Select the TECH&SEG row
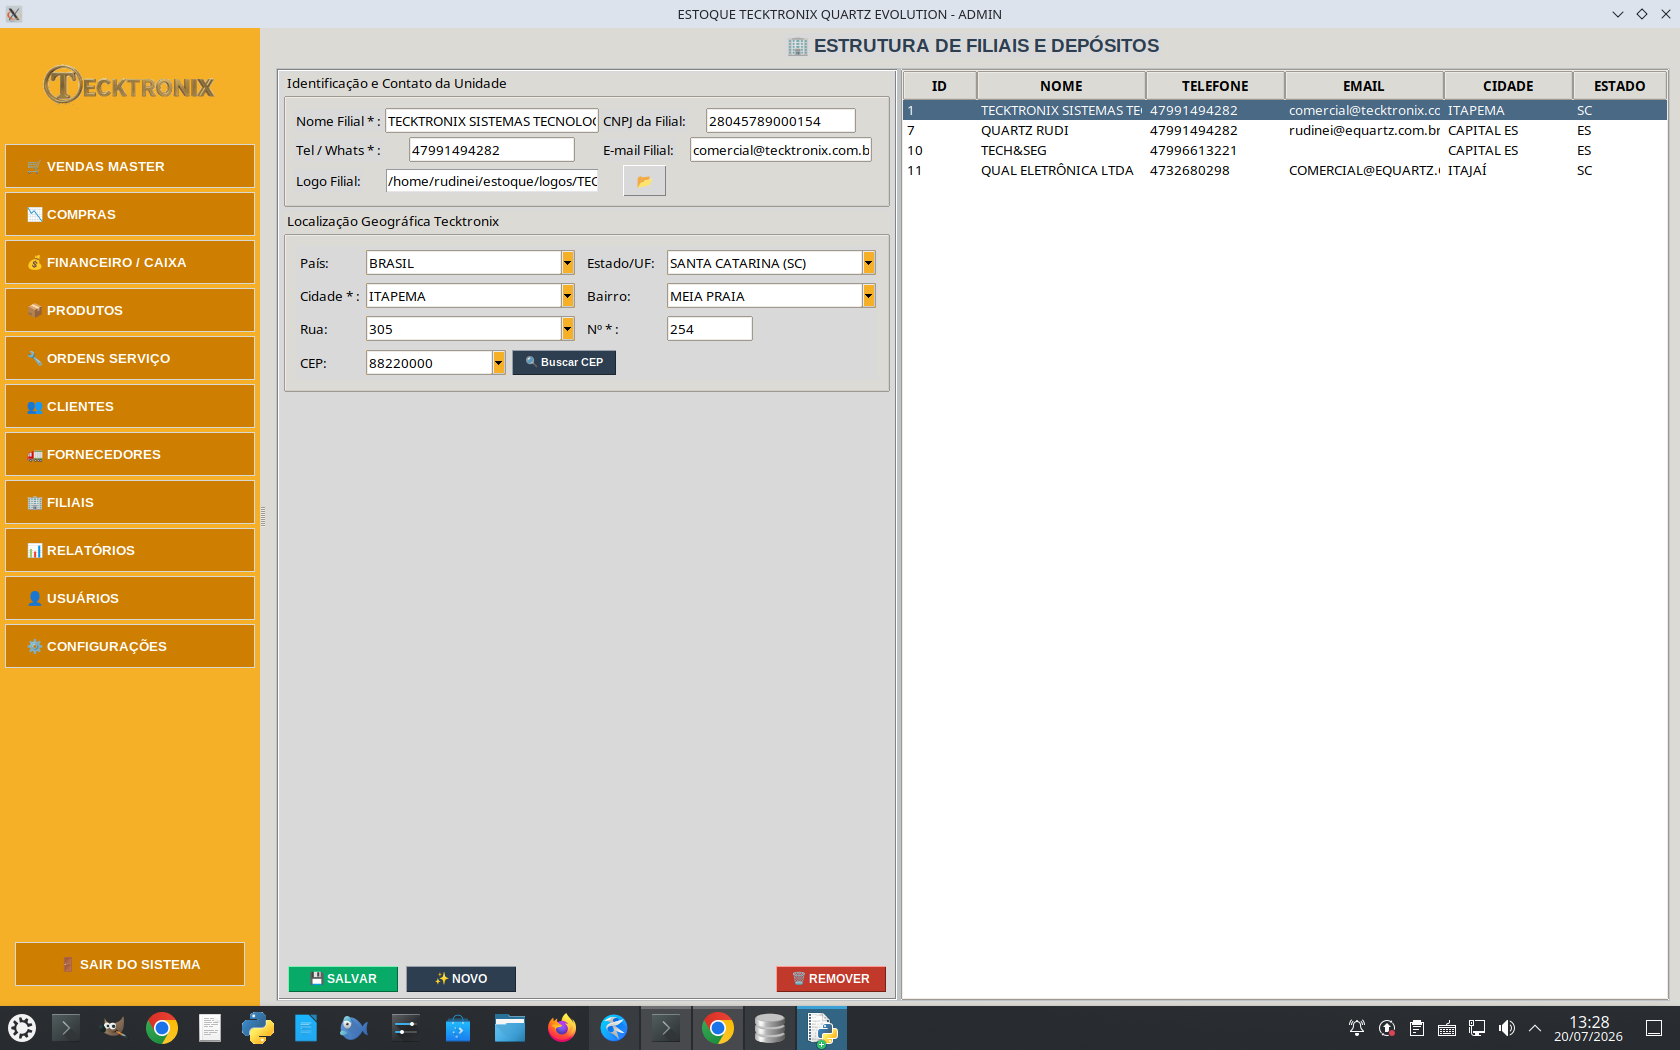 (1285, 151)
